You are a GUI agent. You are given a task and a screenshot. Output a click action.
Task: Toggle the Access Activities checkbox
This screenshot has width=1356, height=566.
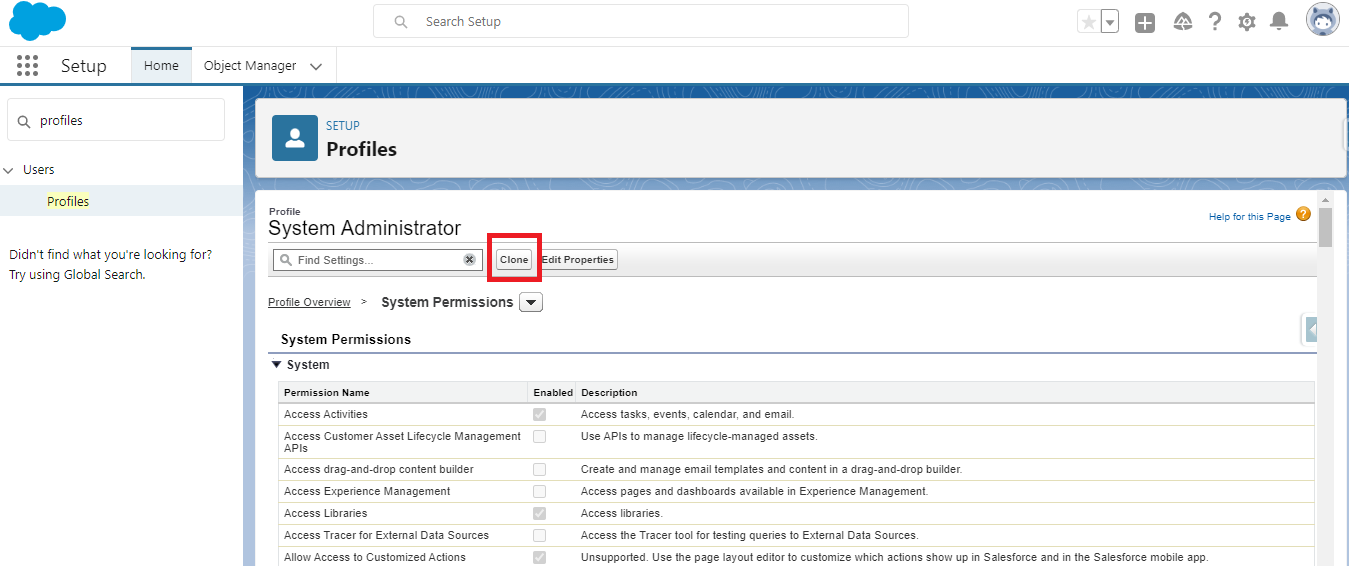pos(540,414)
